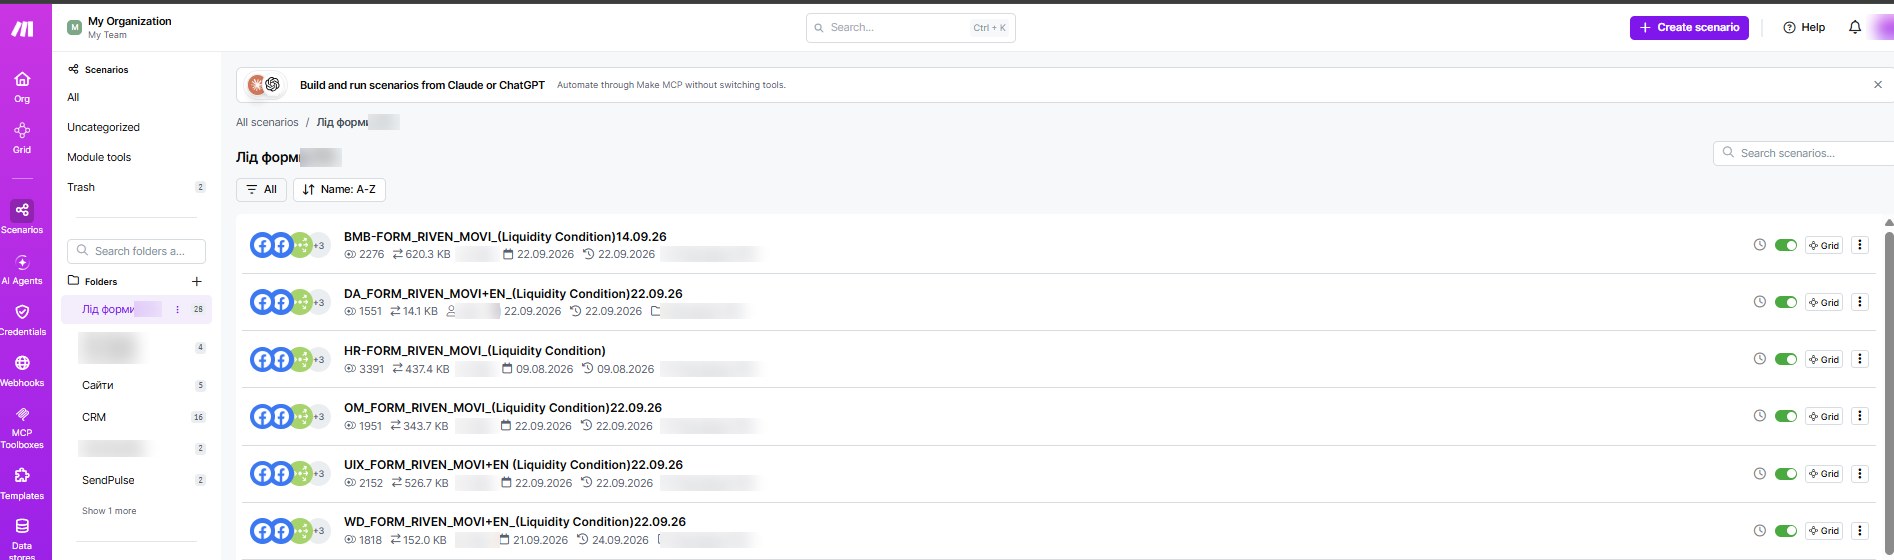
Task: Turn off WD_FORM_RIVEN_MOVI+EN scenario switch
Action: point(1786,531)
